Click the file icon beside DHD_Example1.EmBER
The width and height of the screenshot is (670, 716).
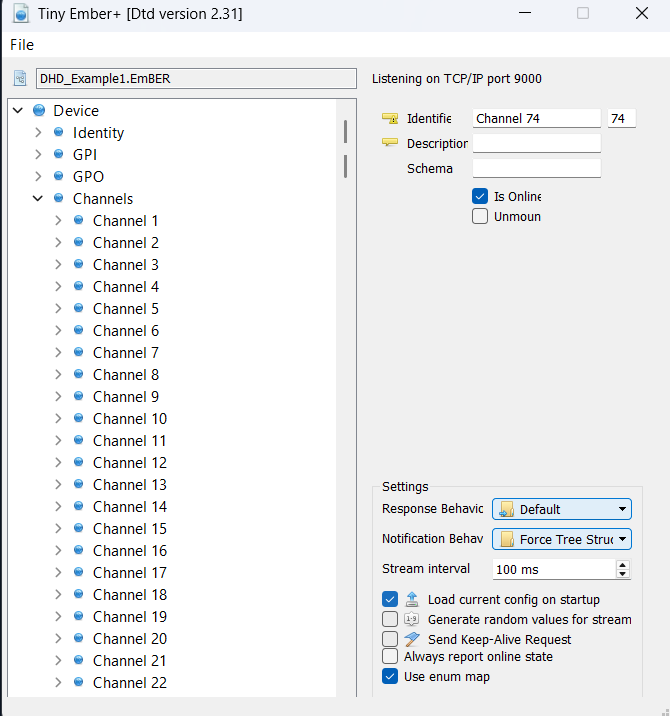(20, 78)
